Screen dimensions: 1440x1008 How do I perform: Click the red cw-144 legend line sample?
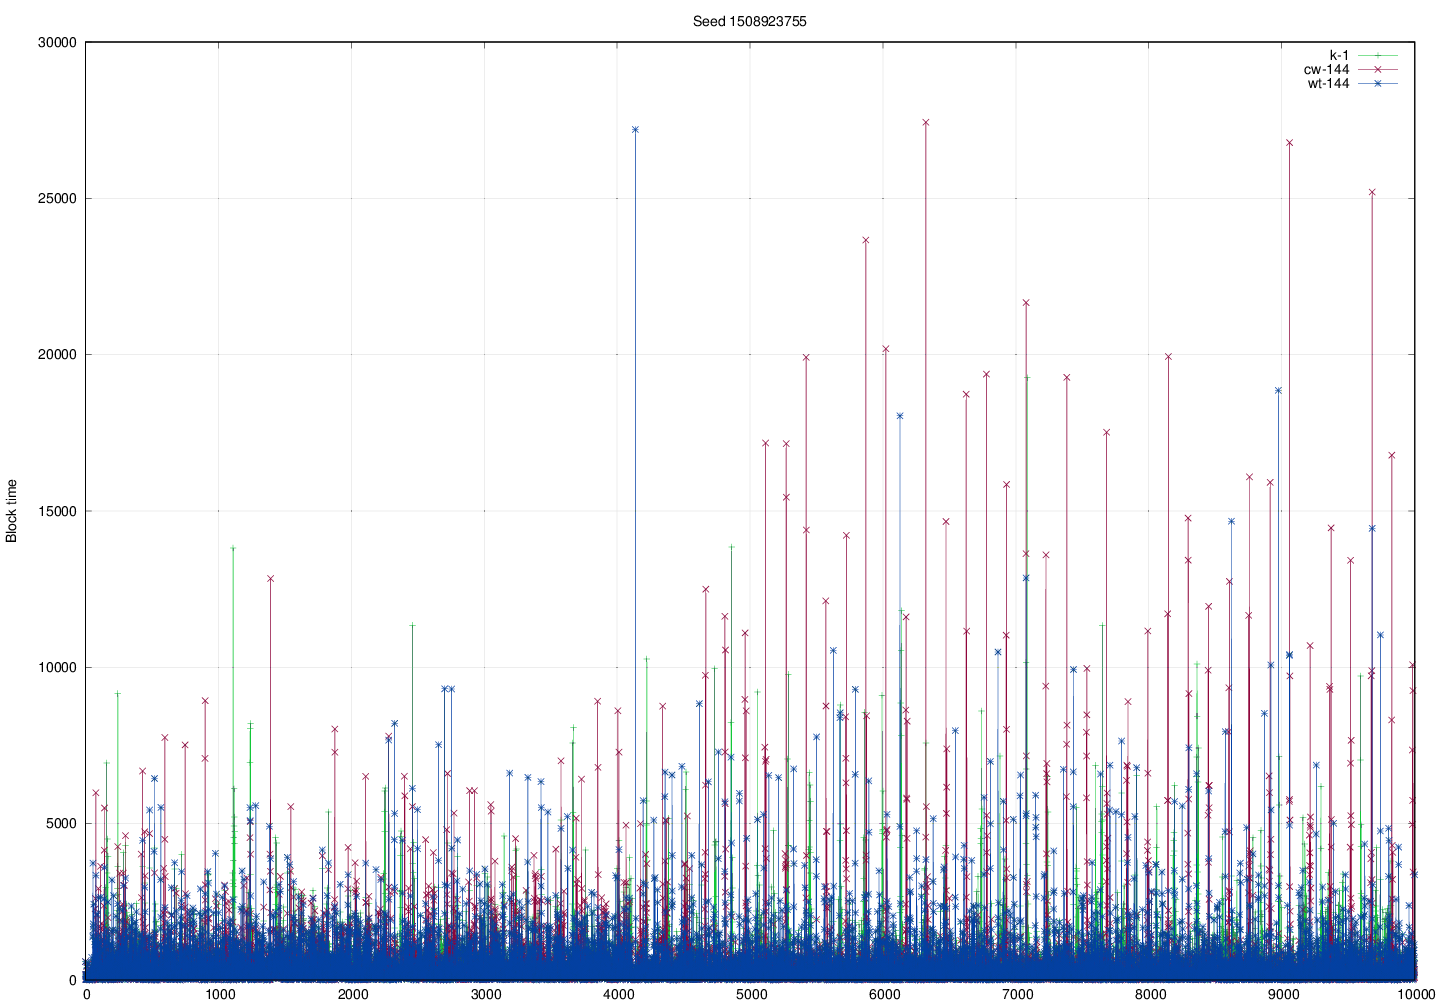[1377, 69]
